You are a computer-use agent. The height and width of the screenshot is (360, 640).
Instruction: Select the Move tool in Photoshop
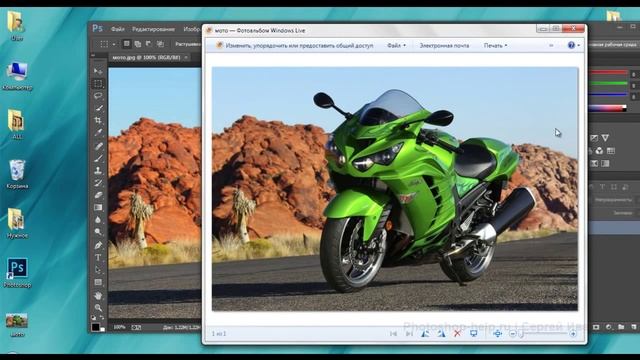coord(98,71)
